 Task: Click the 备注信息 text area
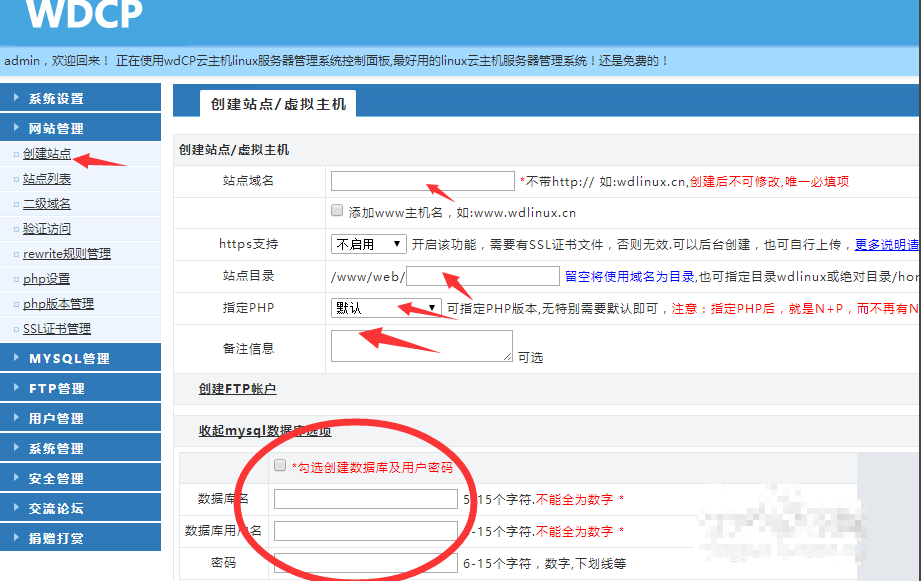coord(421,346)
